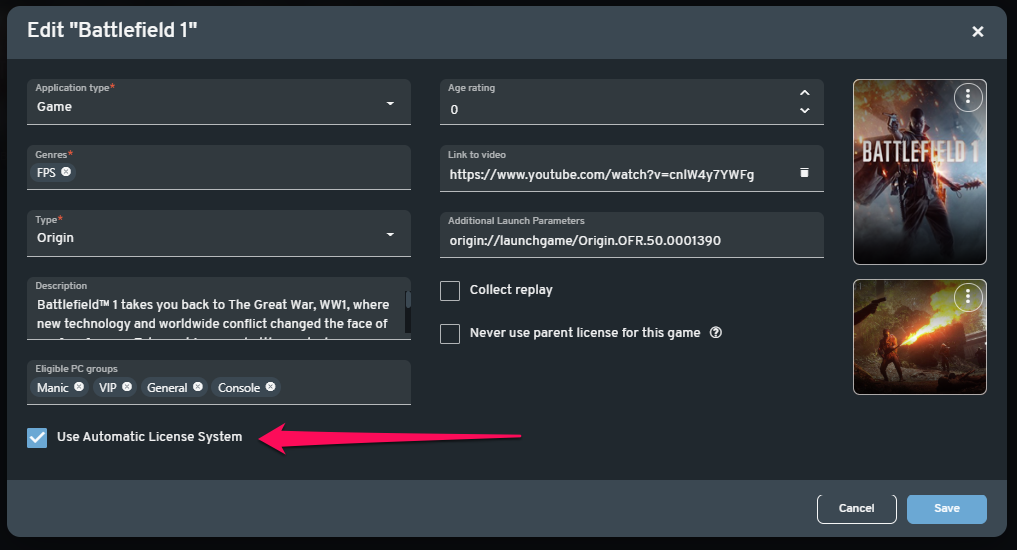The image size is (1017, 550).
Task: Toggle Use Automatic License System checkbox
Action: coord(37,438)
